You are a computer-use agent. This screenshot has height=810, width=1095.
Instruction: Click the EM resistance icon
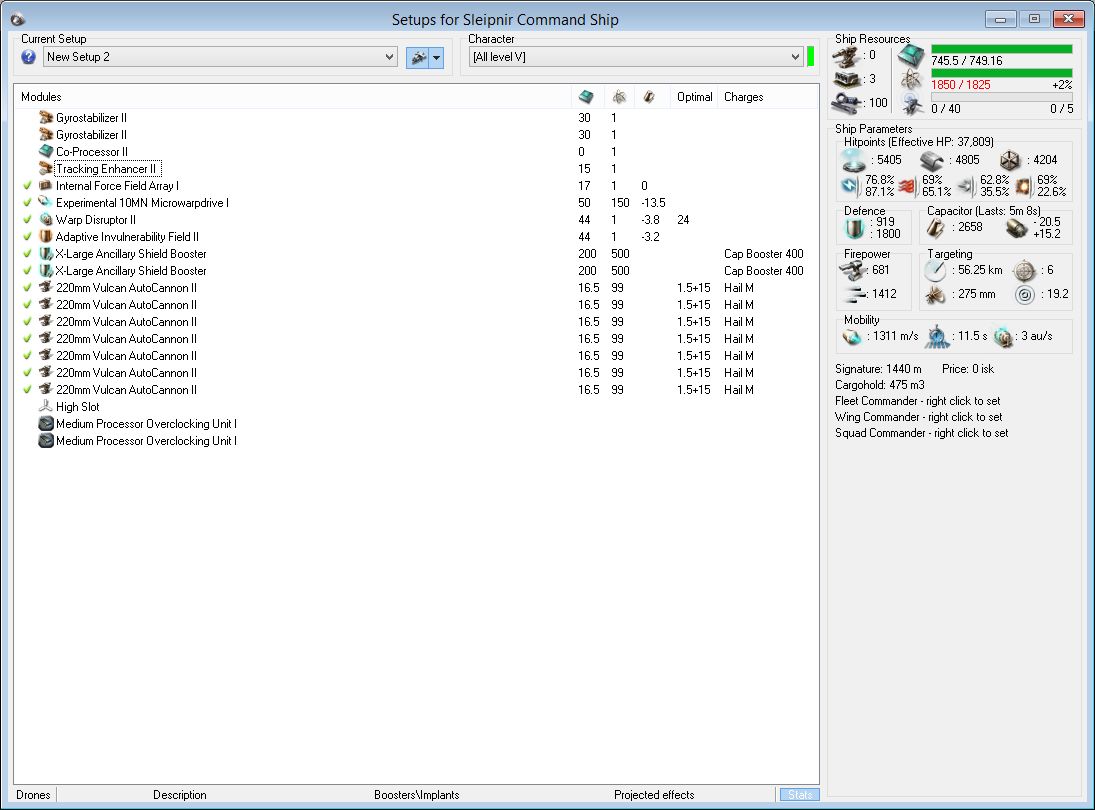coord(850,186)
